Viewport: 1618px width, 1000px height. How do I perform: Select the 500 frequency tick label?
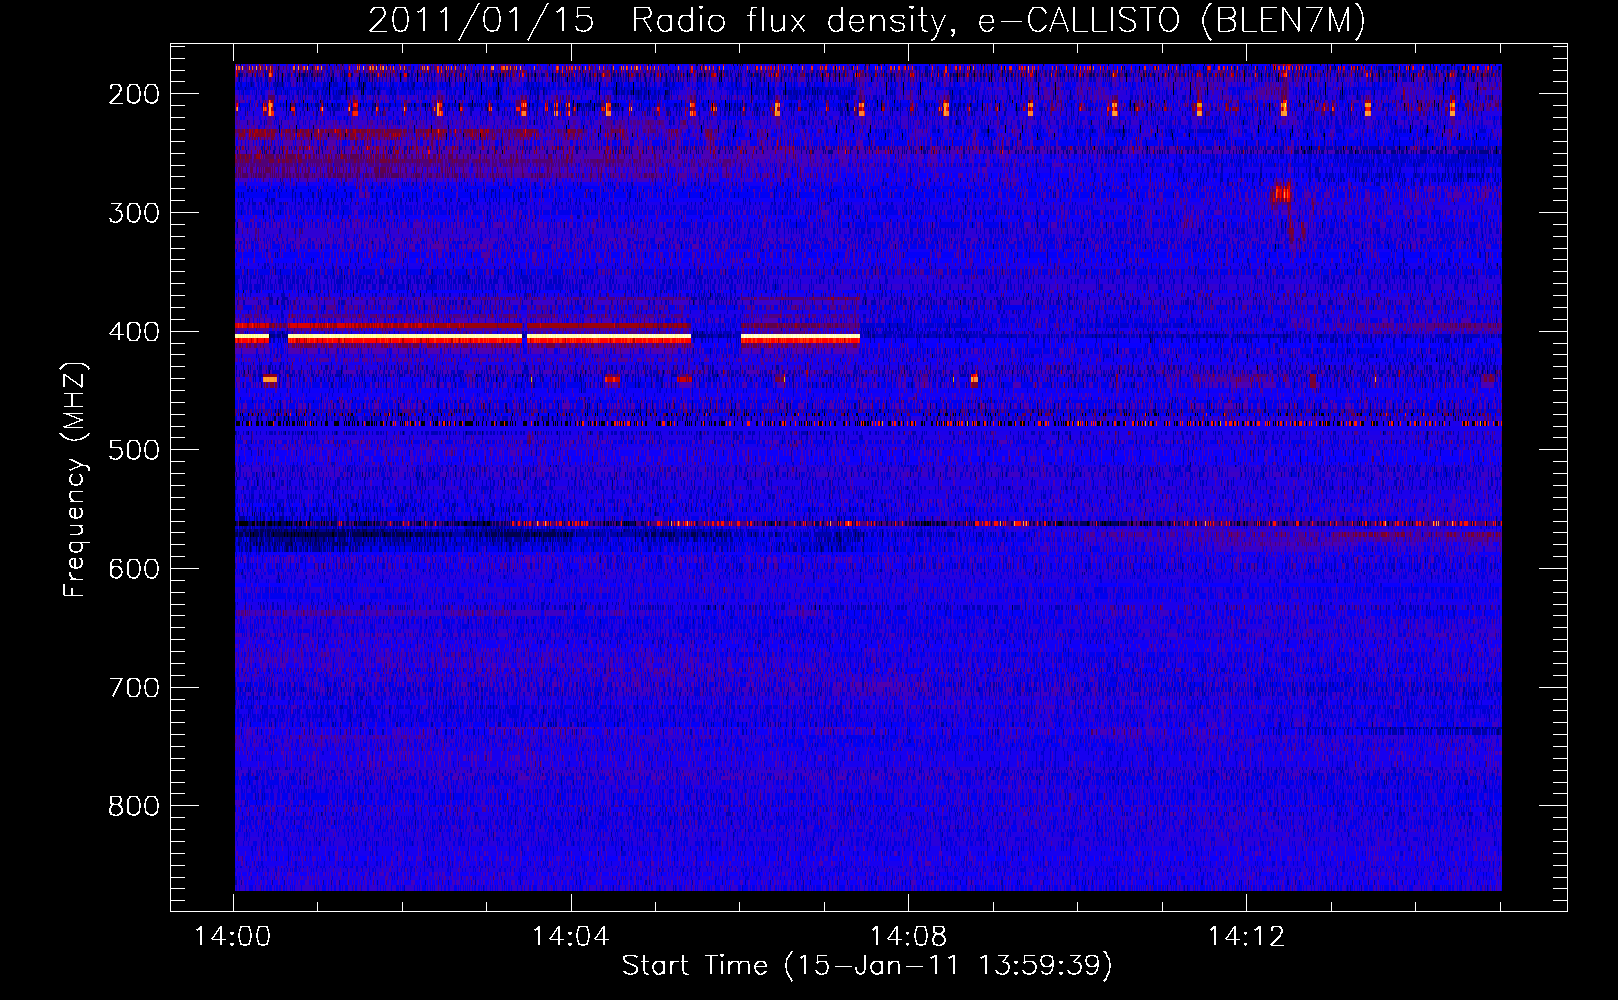click(x=134, y=450)
